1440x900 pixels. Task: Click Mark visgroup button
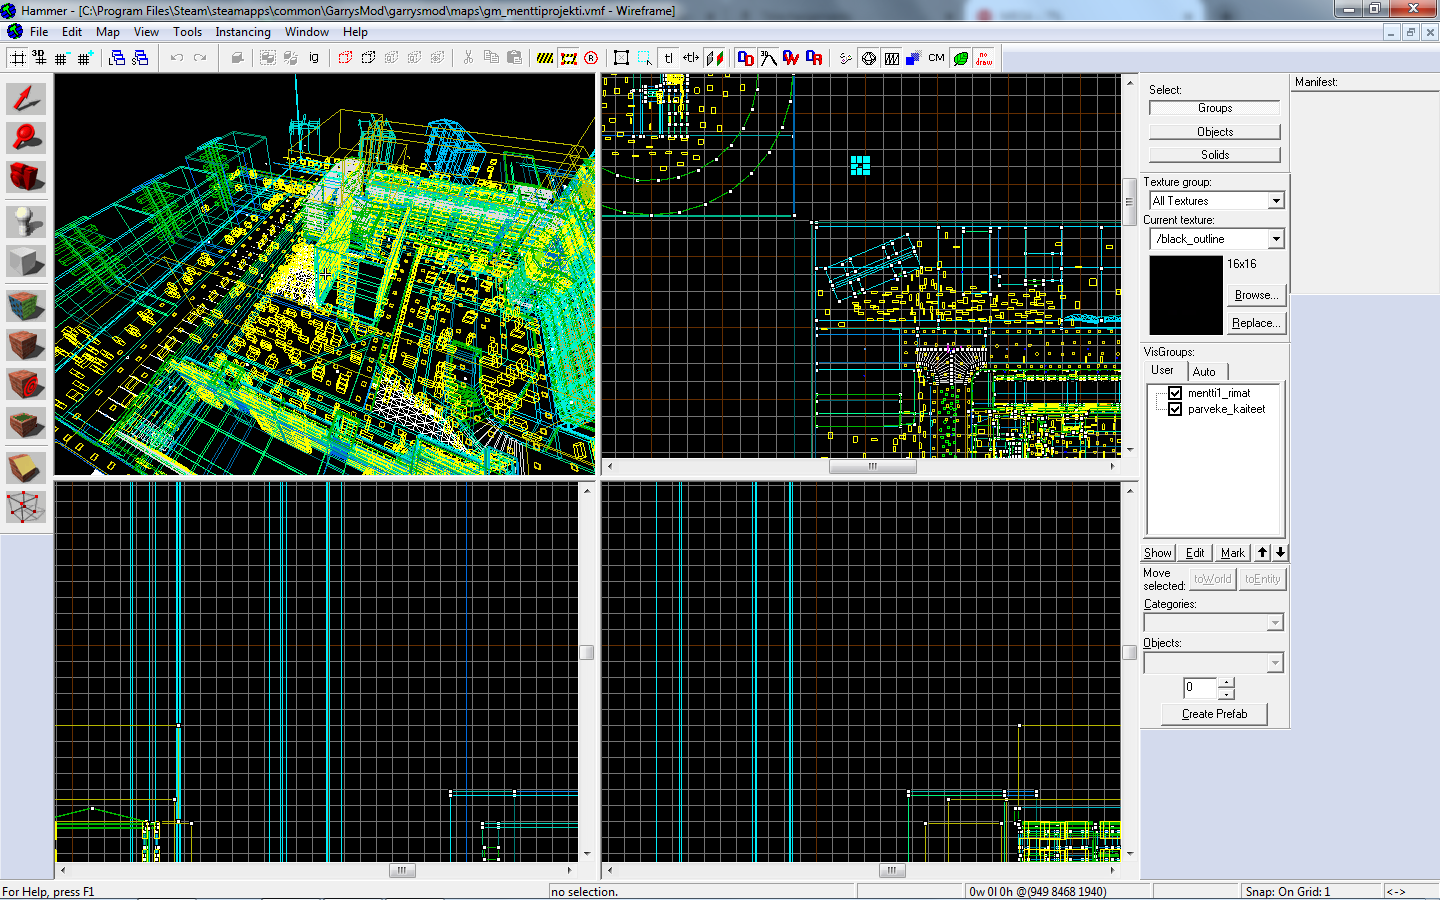pyautogui.click(x=1232, y=553)
